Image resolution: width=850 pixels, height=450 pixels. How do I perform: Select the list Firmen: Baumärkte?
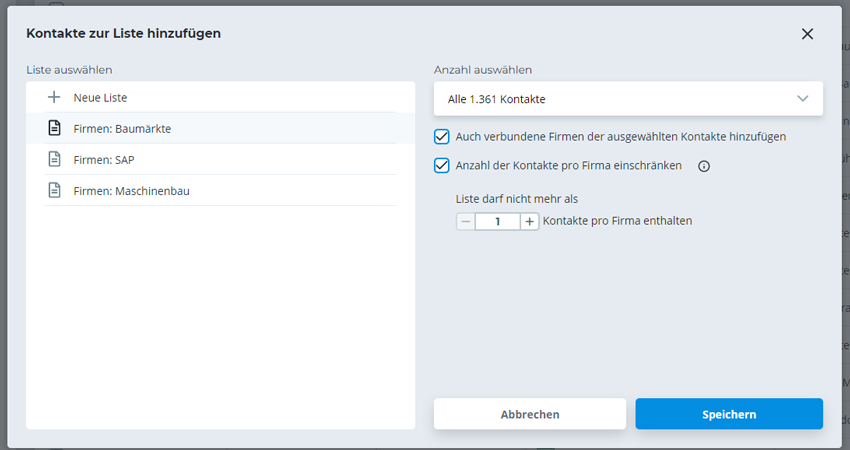221,128
